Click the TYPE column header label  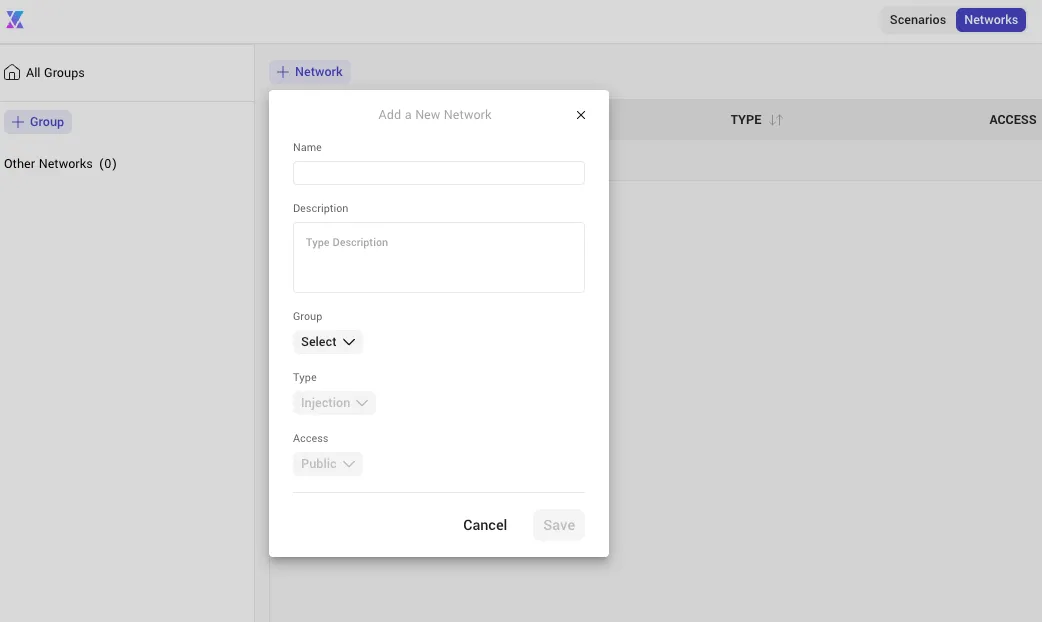pos(746,120)
